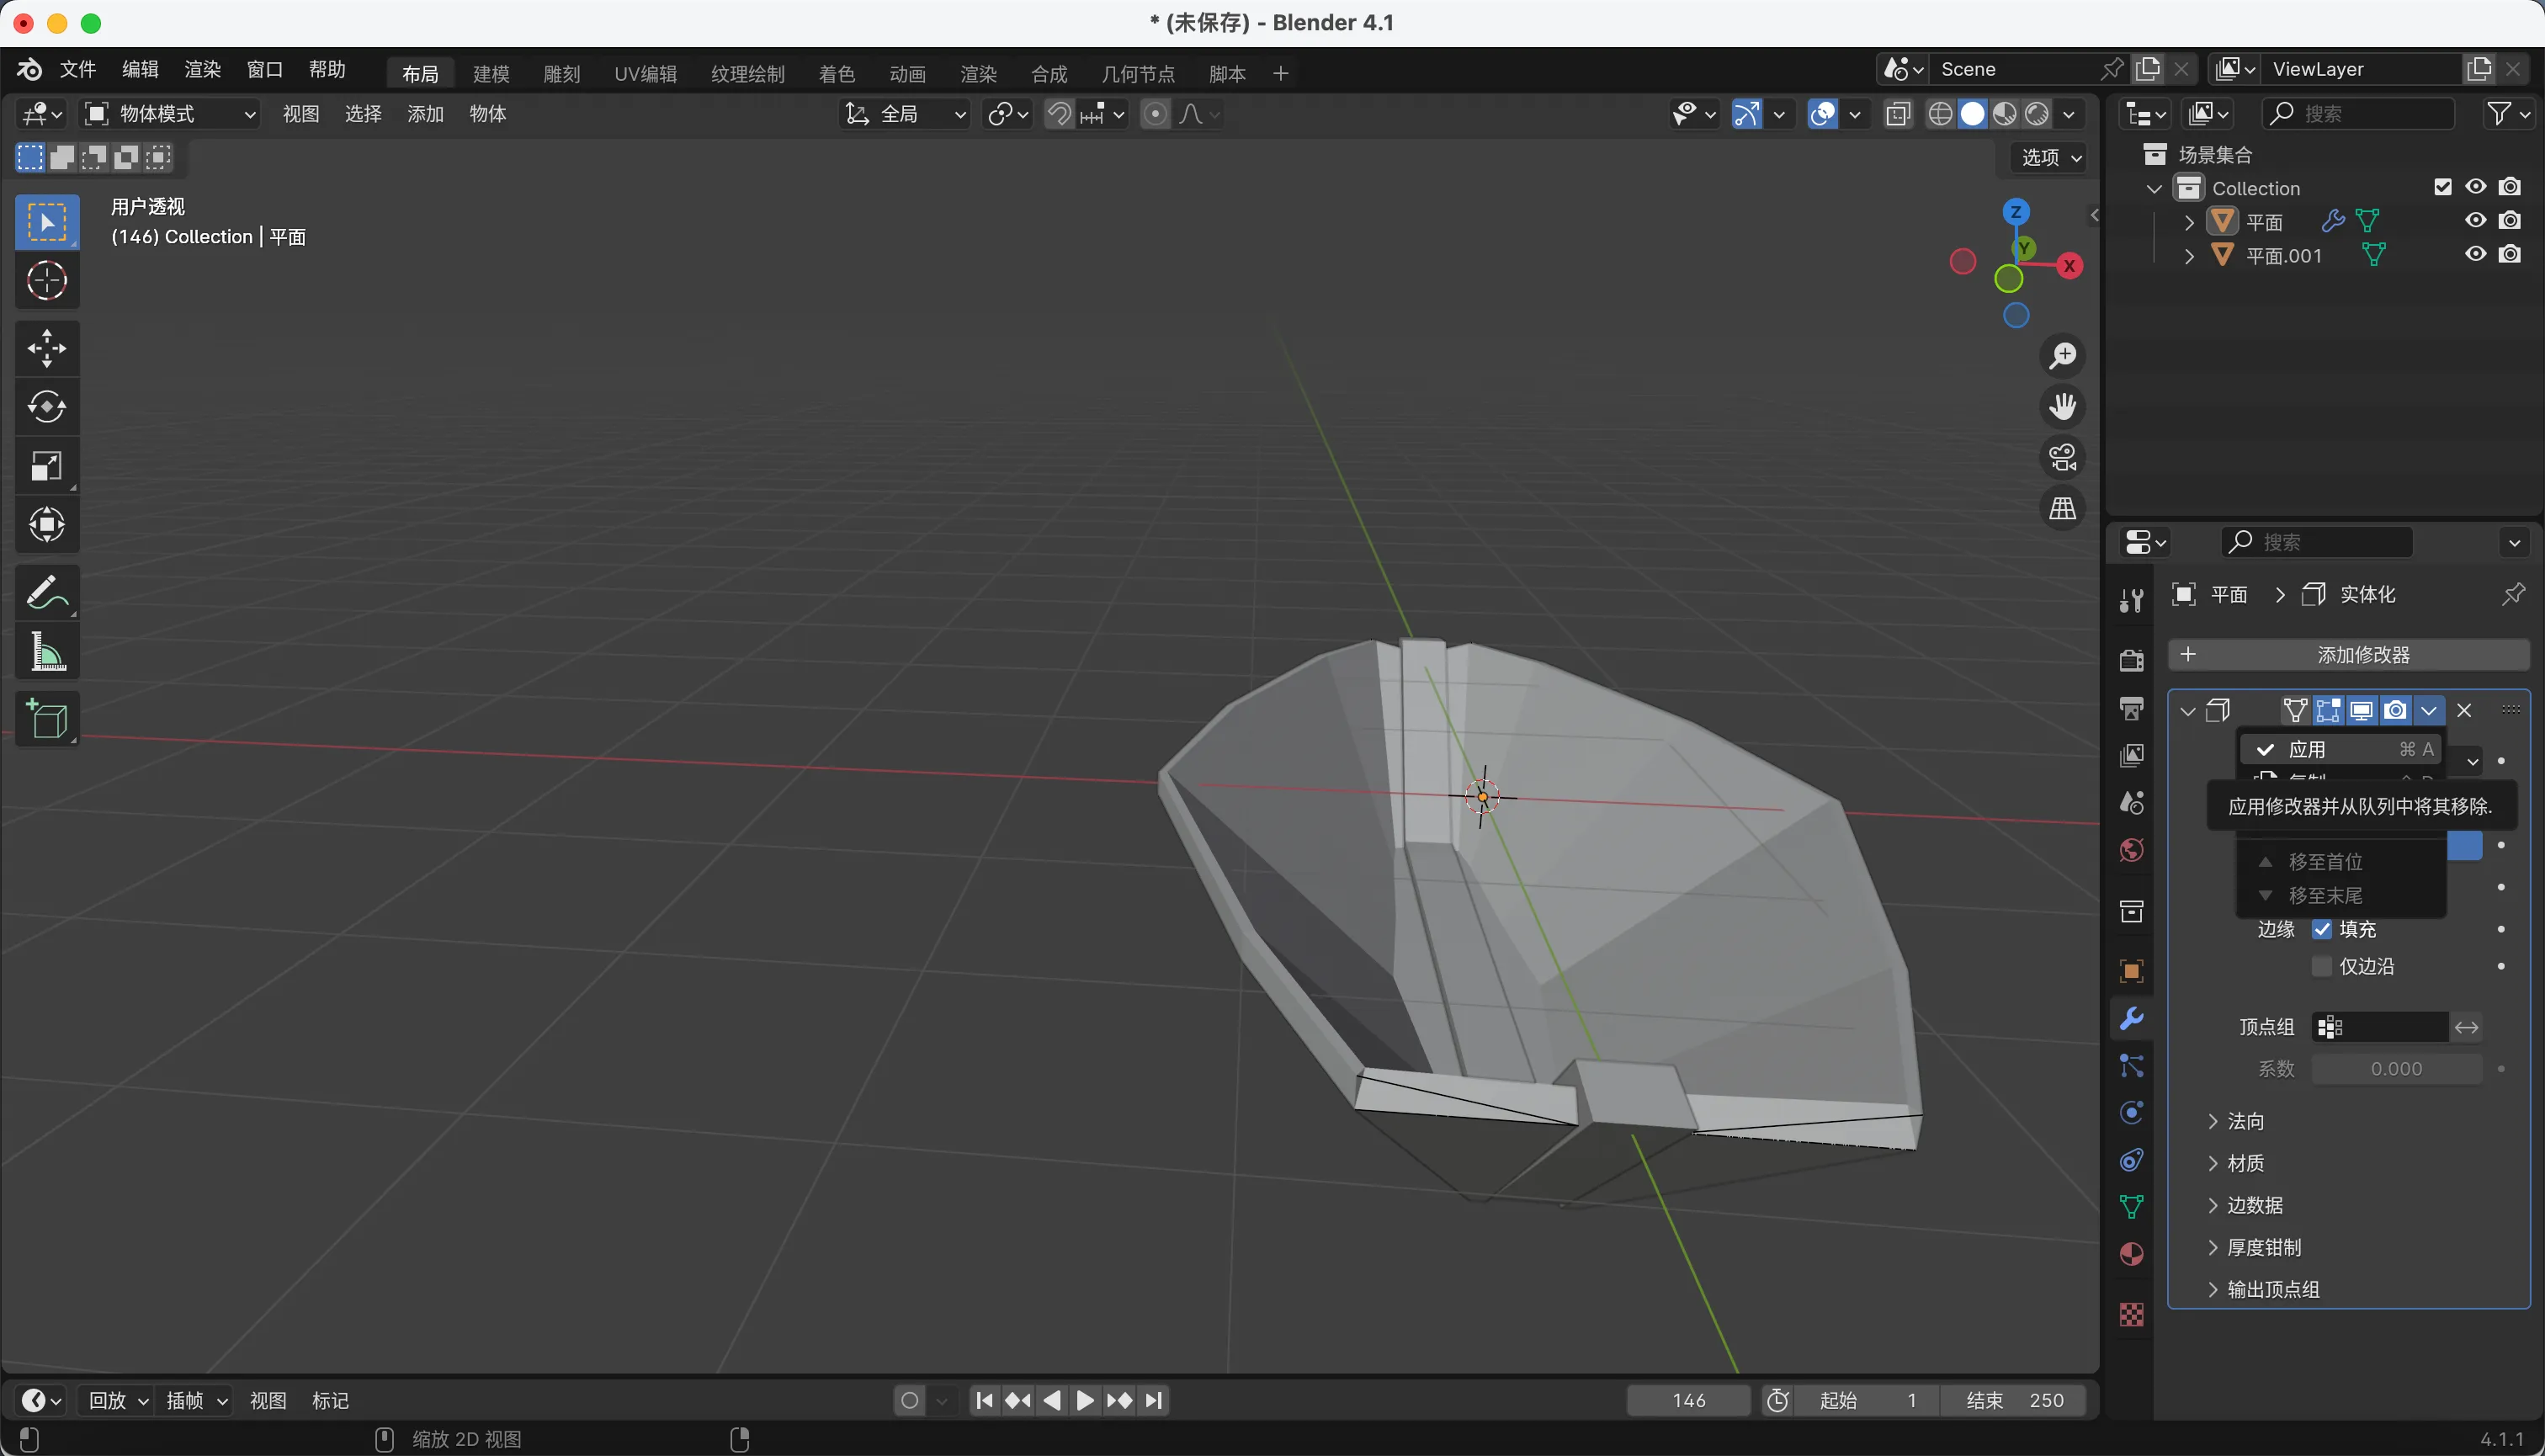Switch to the 建模 workspace tab

(x=491, y=74)
